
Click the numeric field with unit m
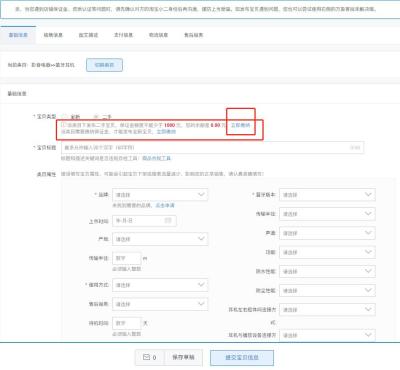pos(127,258)
